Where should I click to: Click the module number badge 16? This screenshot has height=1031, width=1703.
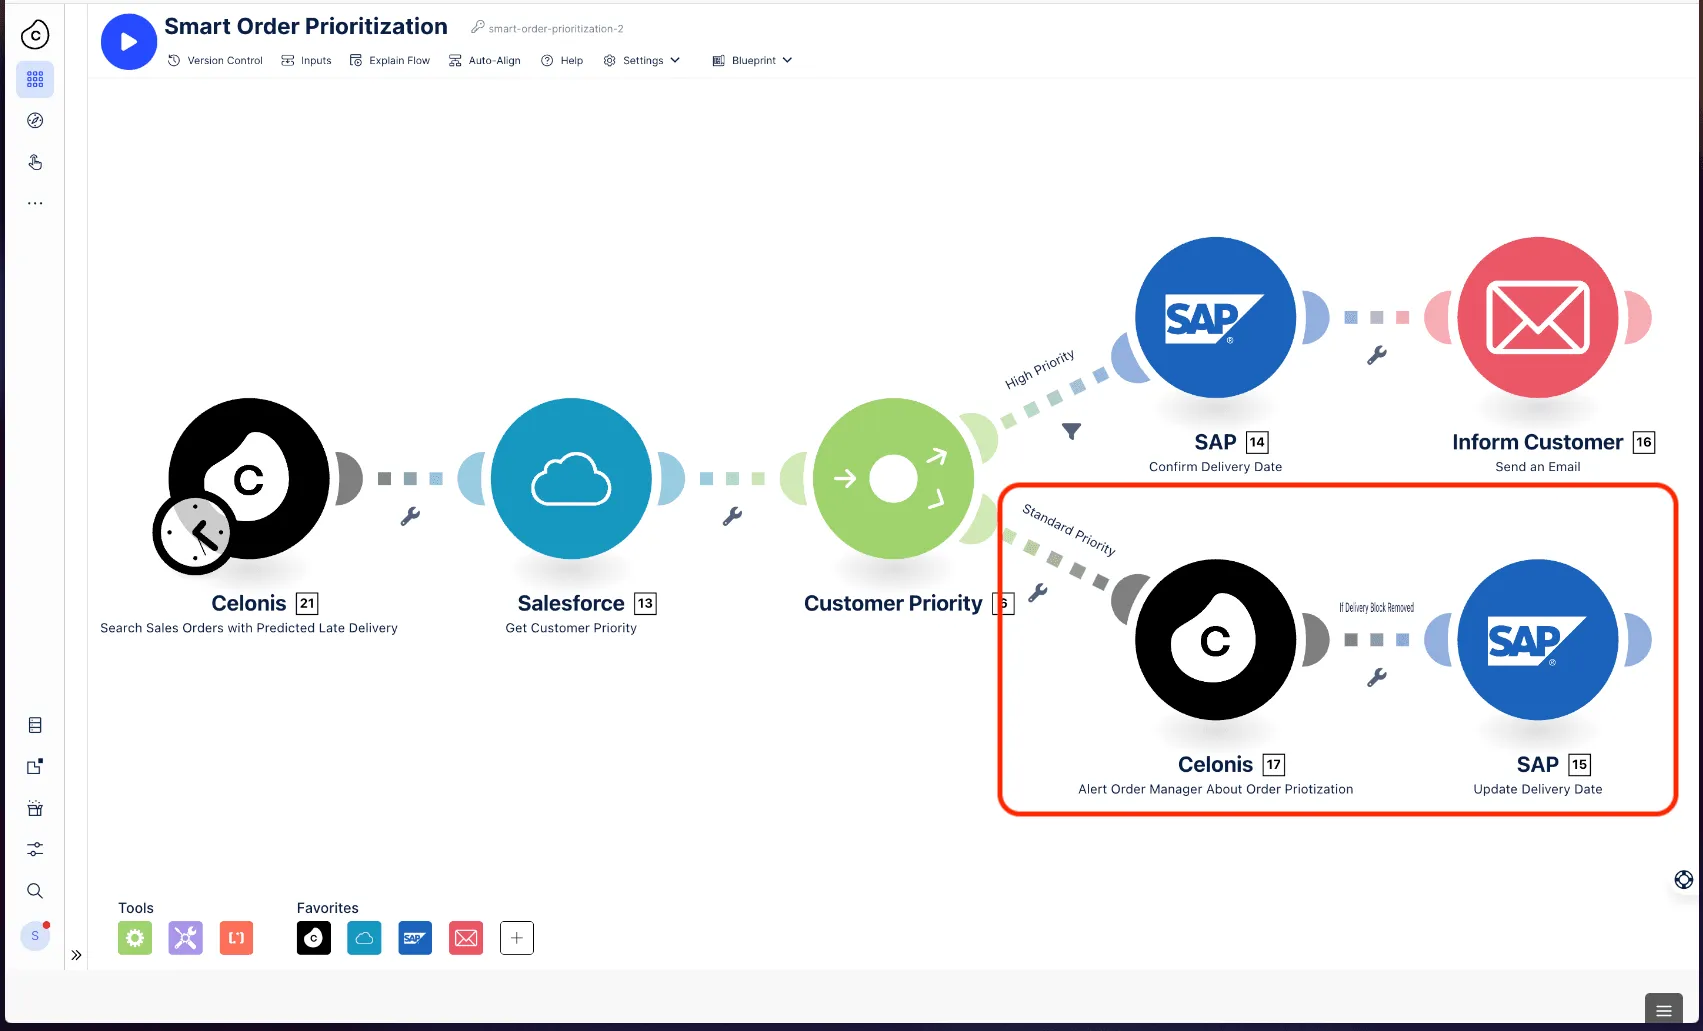[x=1644, y=442]
